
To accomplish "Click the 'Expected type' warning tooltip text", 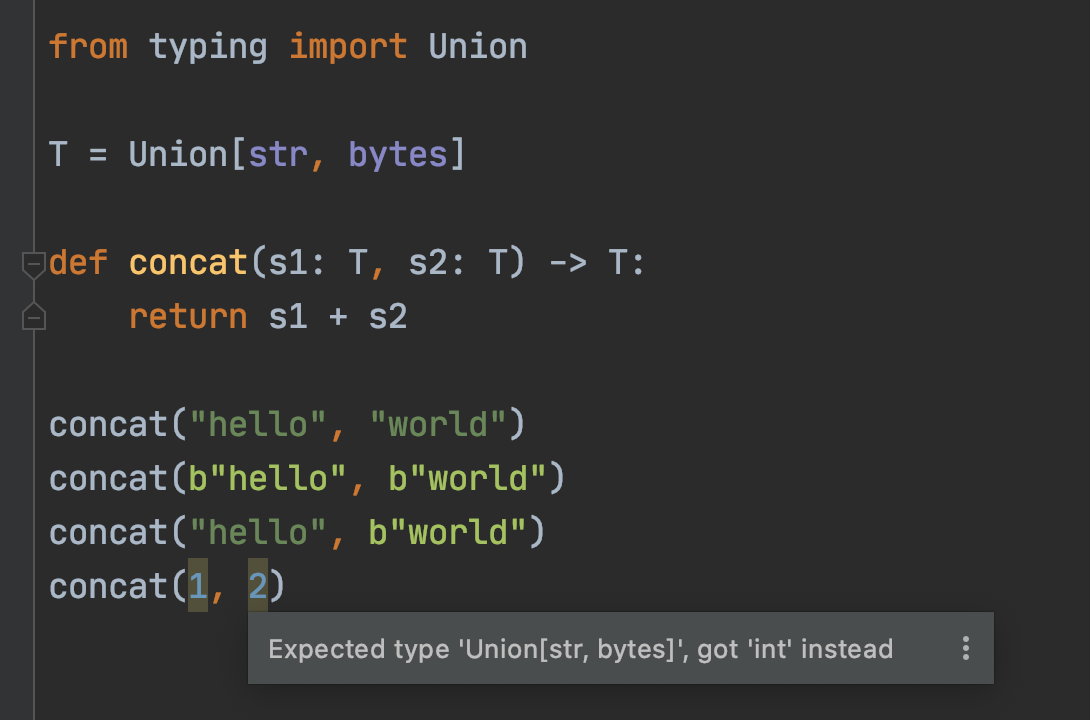I will coord(580,649).
